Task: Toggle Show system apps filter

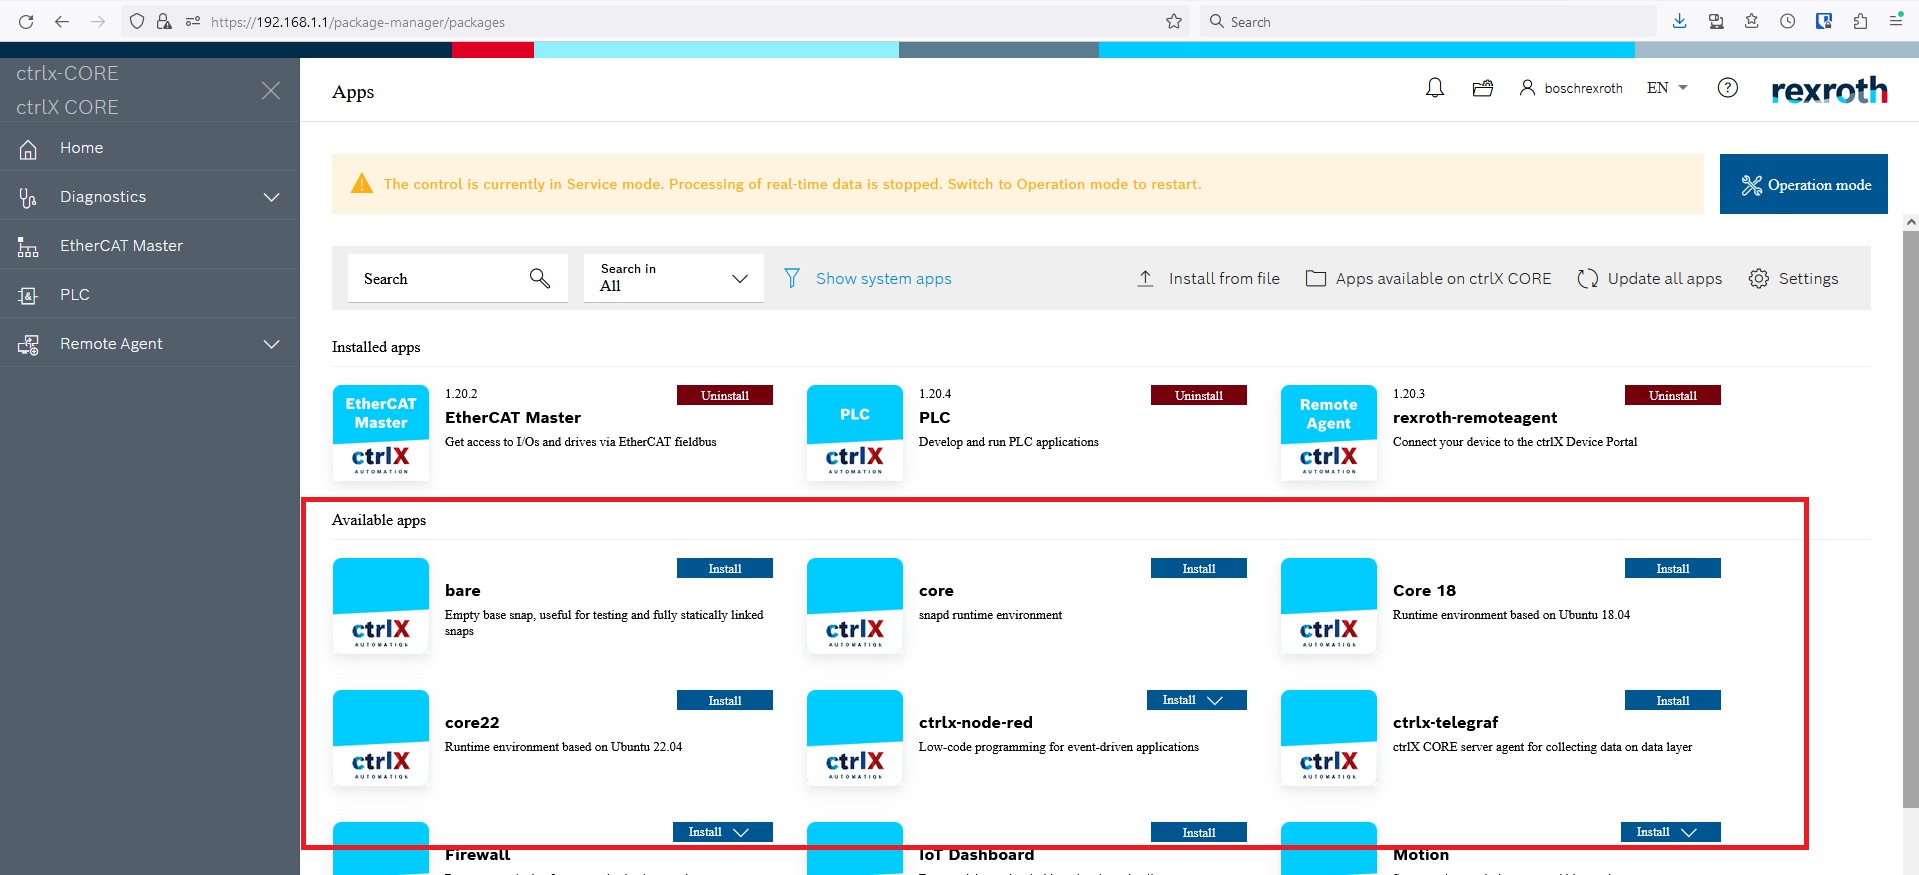Action: [x=867, y=278]
